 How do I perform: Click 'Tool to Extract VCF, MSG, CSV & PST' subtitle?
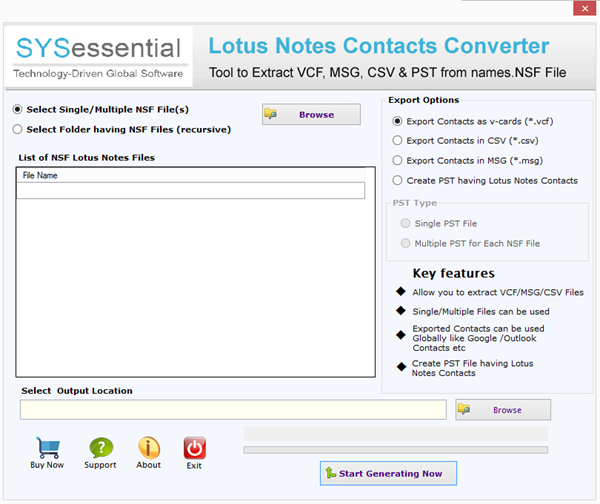(x=387, y=72)
